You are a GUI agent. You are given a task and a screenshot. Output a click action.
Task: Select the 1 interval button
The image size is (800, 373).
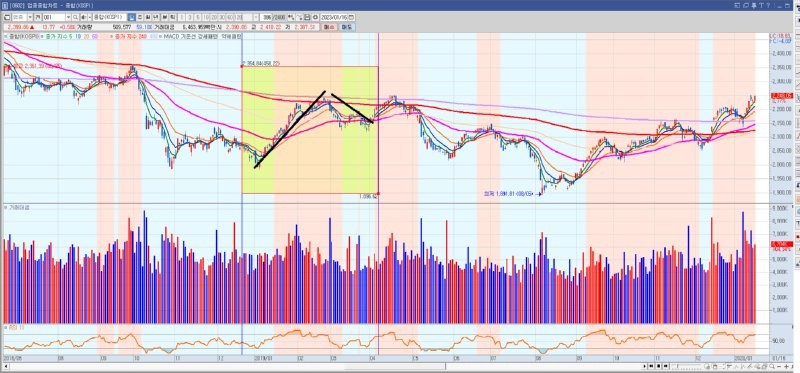(x=182, y=17)
